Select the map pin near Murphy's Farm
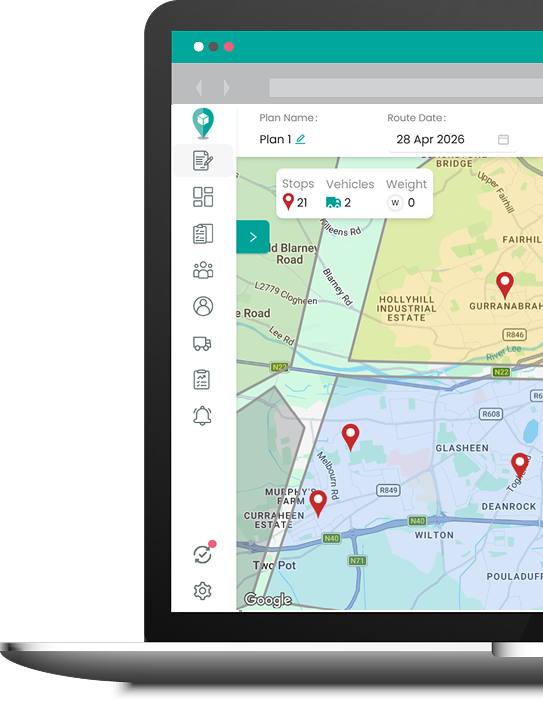 tap(318, 504)
